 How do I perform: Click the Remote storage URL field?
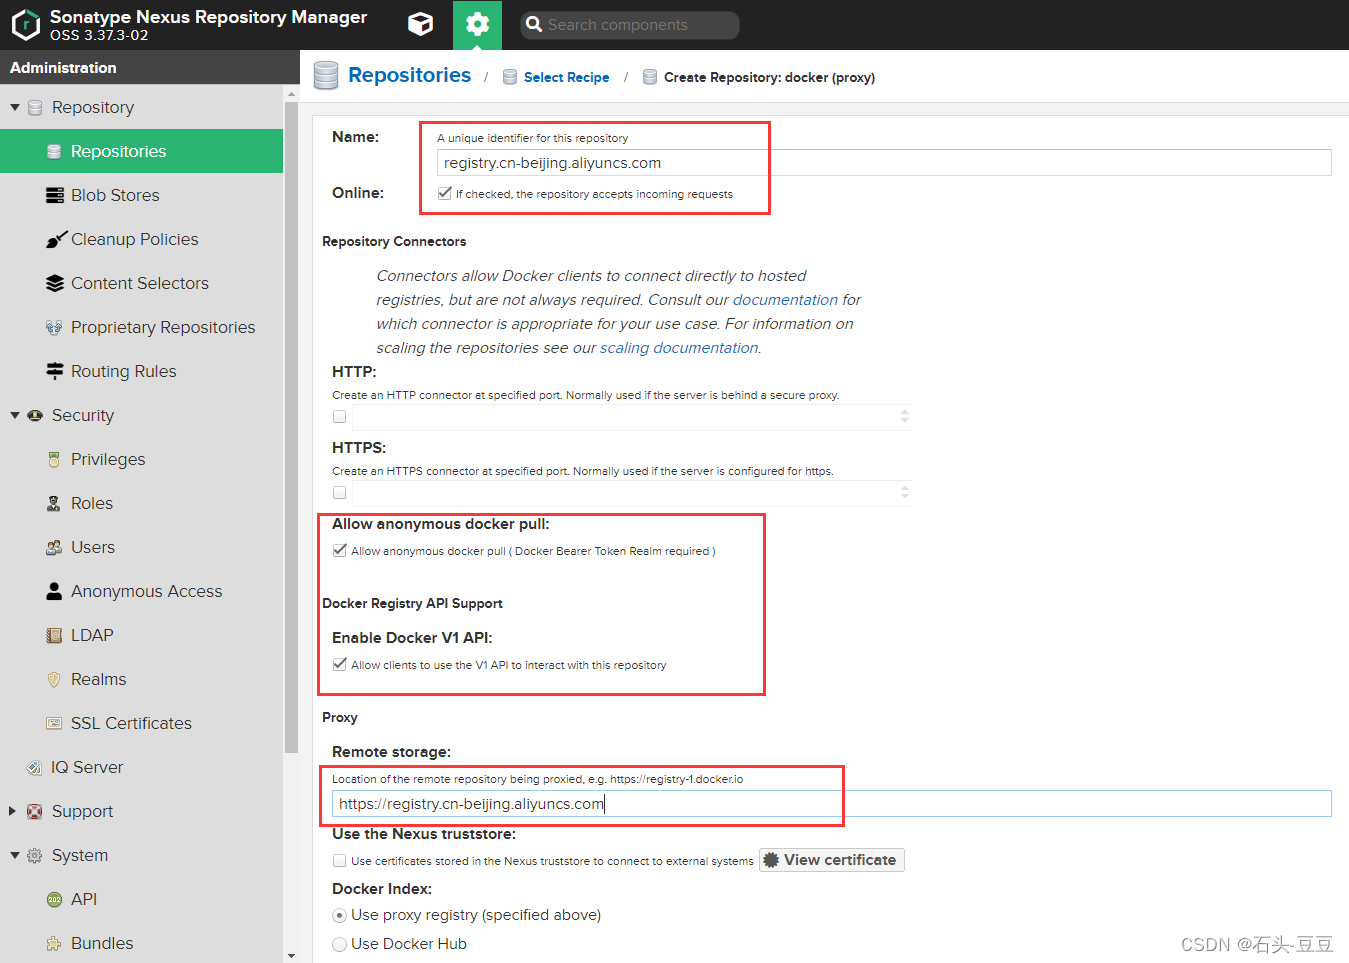832,804
